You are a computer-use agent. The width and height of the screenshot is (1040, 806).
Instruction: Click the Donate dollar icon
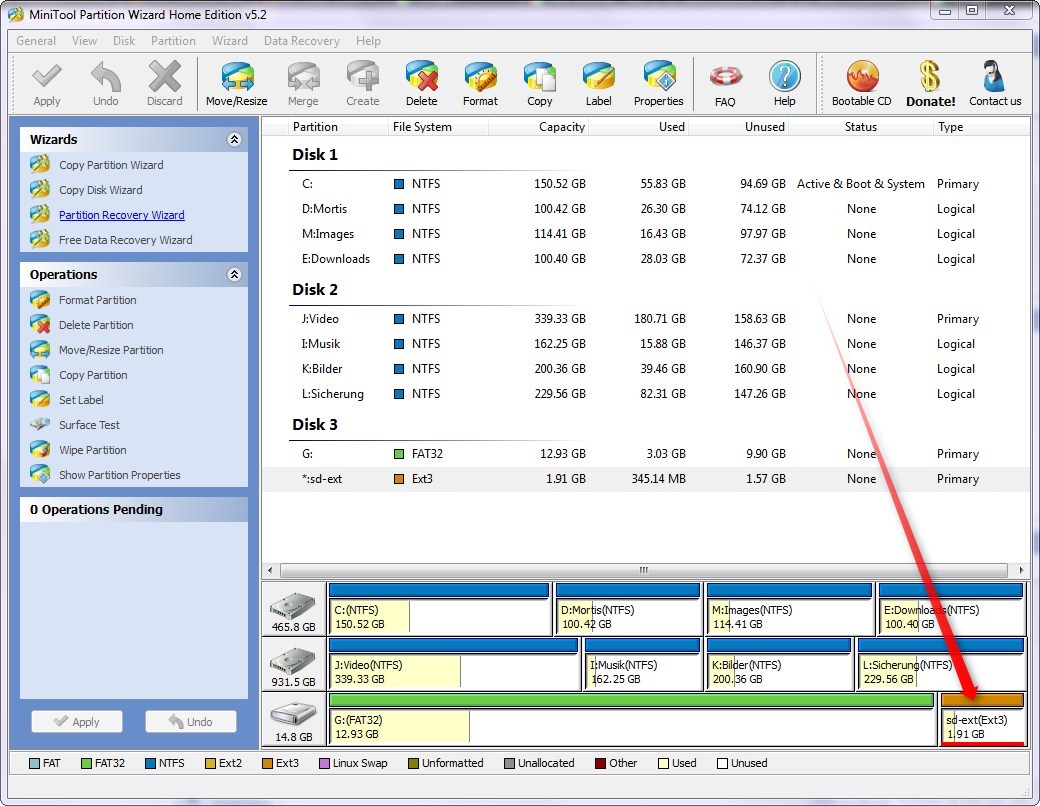931,84
